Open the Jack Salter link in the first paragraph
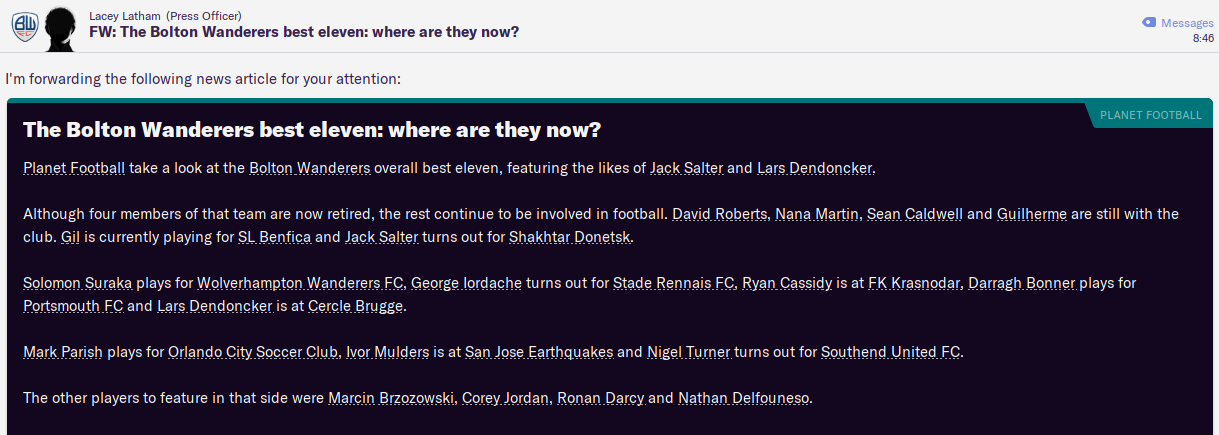 686,167
